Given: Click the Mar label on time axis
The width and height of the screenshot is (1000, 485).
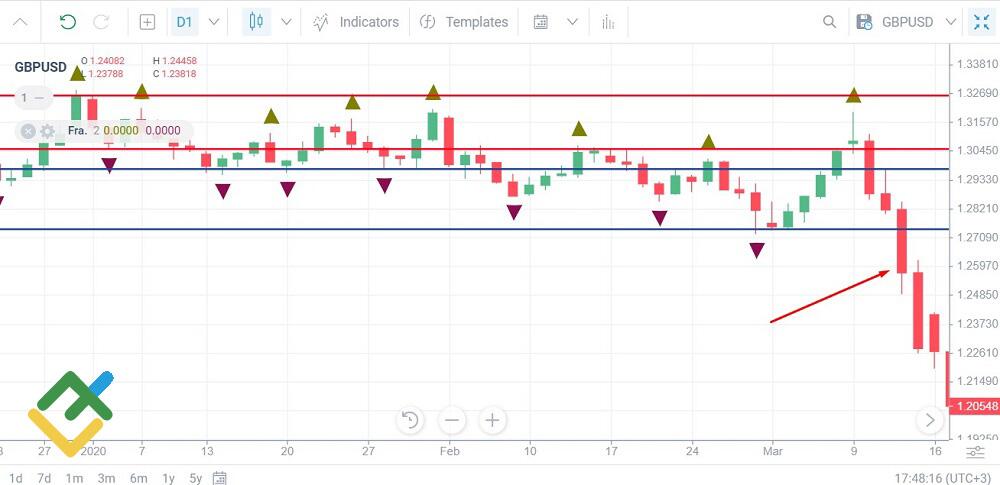Looking at the screenshot, I should [772, 451].
